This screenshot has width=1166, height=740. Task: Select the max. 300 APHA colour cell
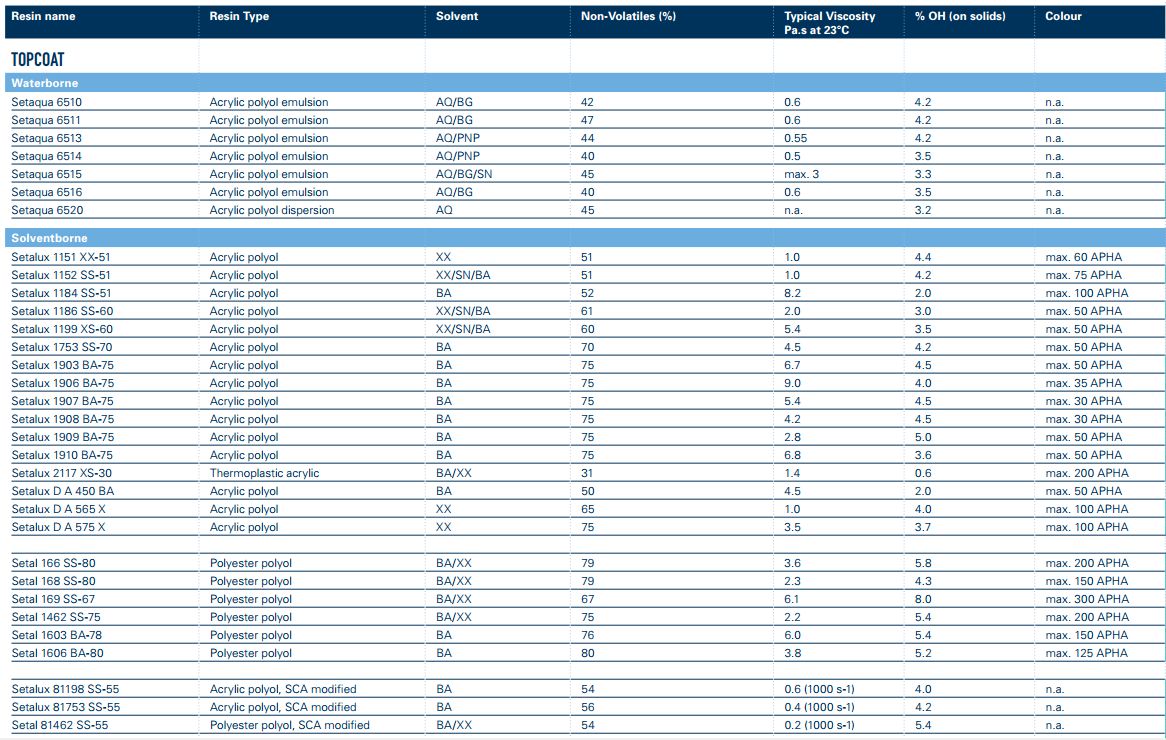coord(1087,599)
